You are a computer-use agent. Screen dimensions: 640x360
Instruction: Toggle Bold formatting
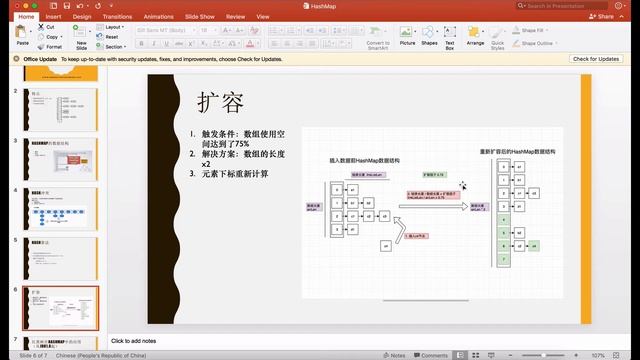click(x=141, y=44)
